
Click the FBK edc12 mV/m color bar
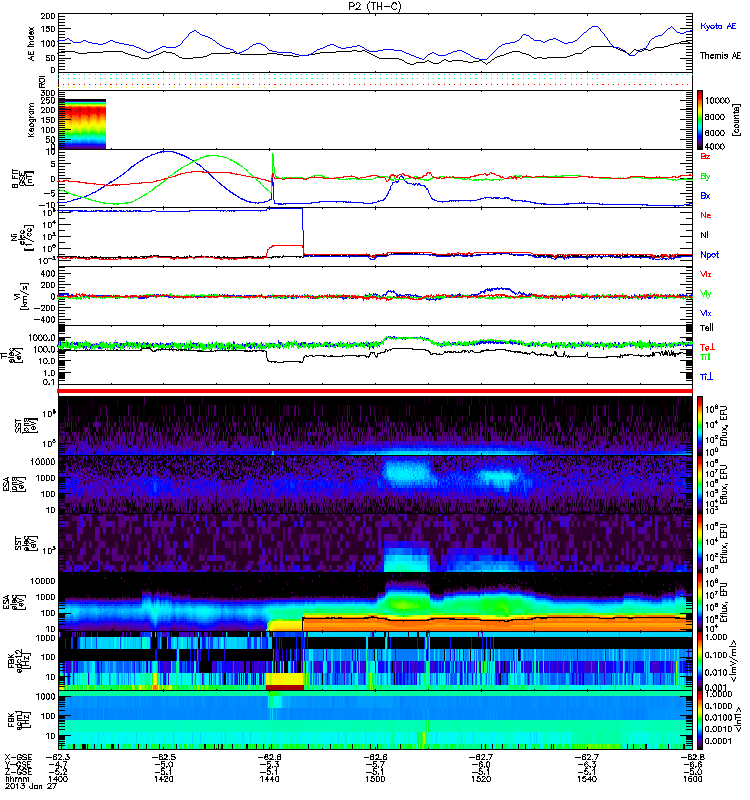pyautogui.click(x=700, y=662)
